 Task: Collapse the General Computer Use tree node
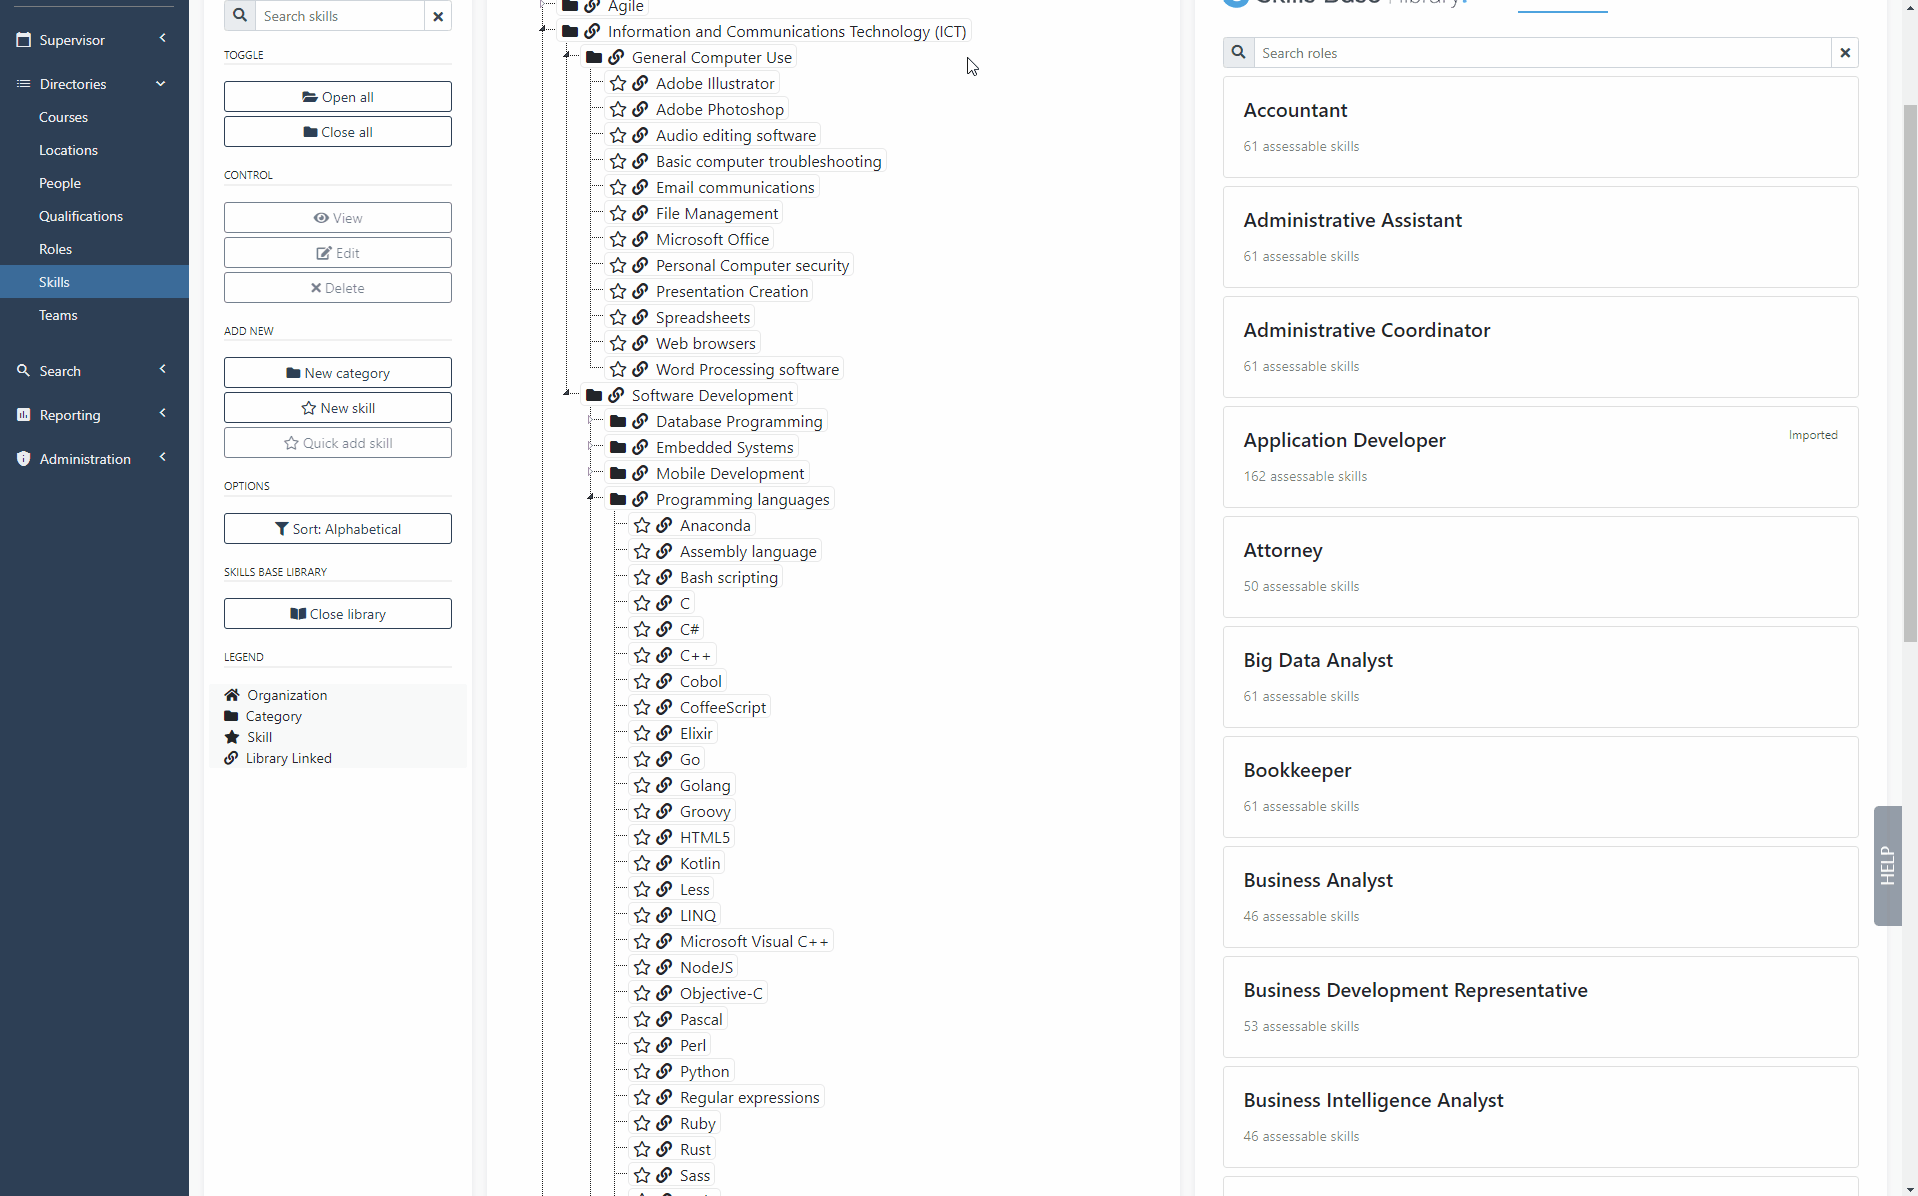567,57
